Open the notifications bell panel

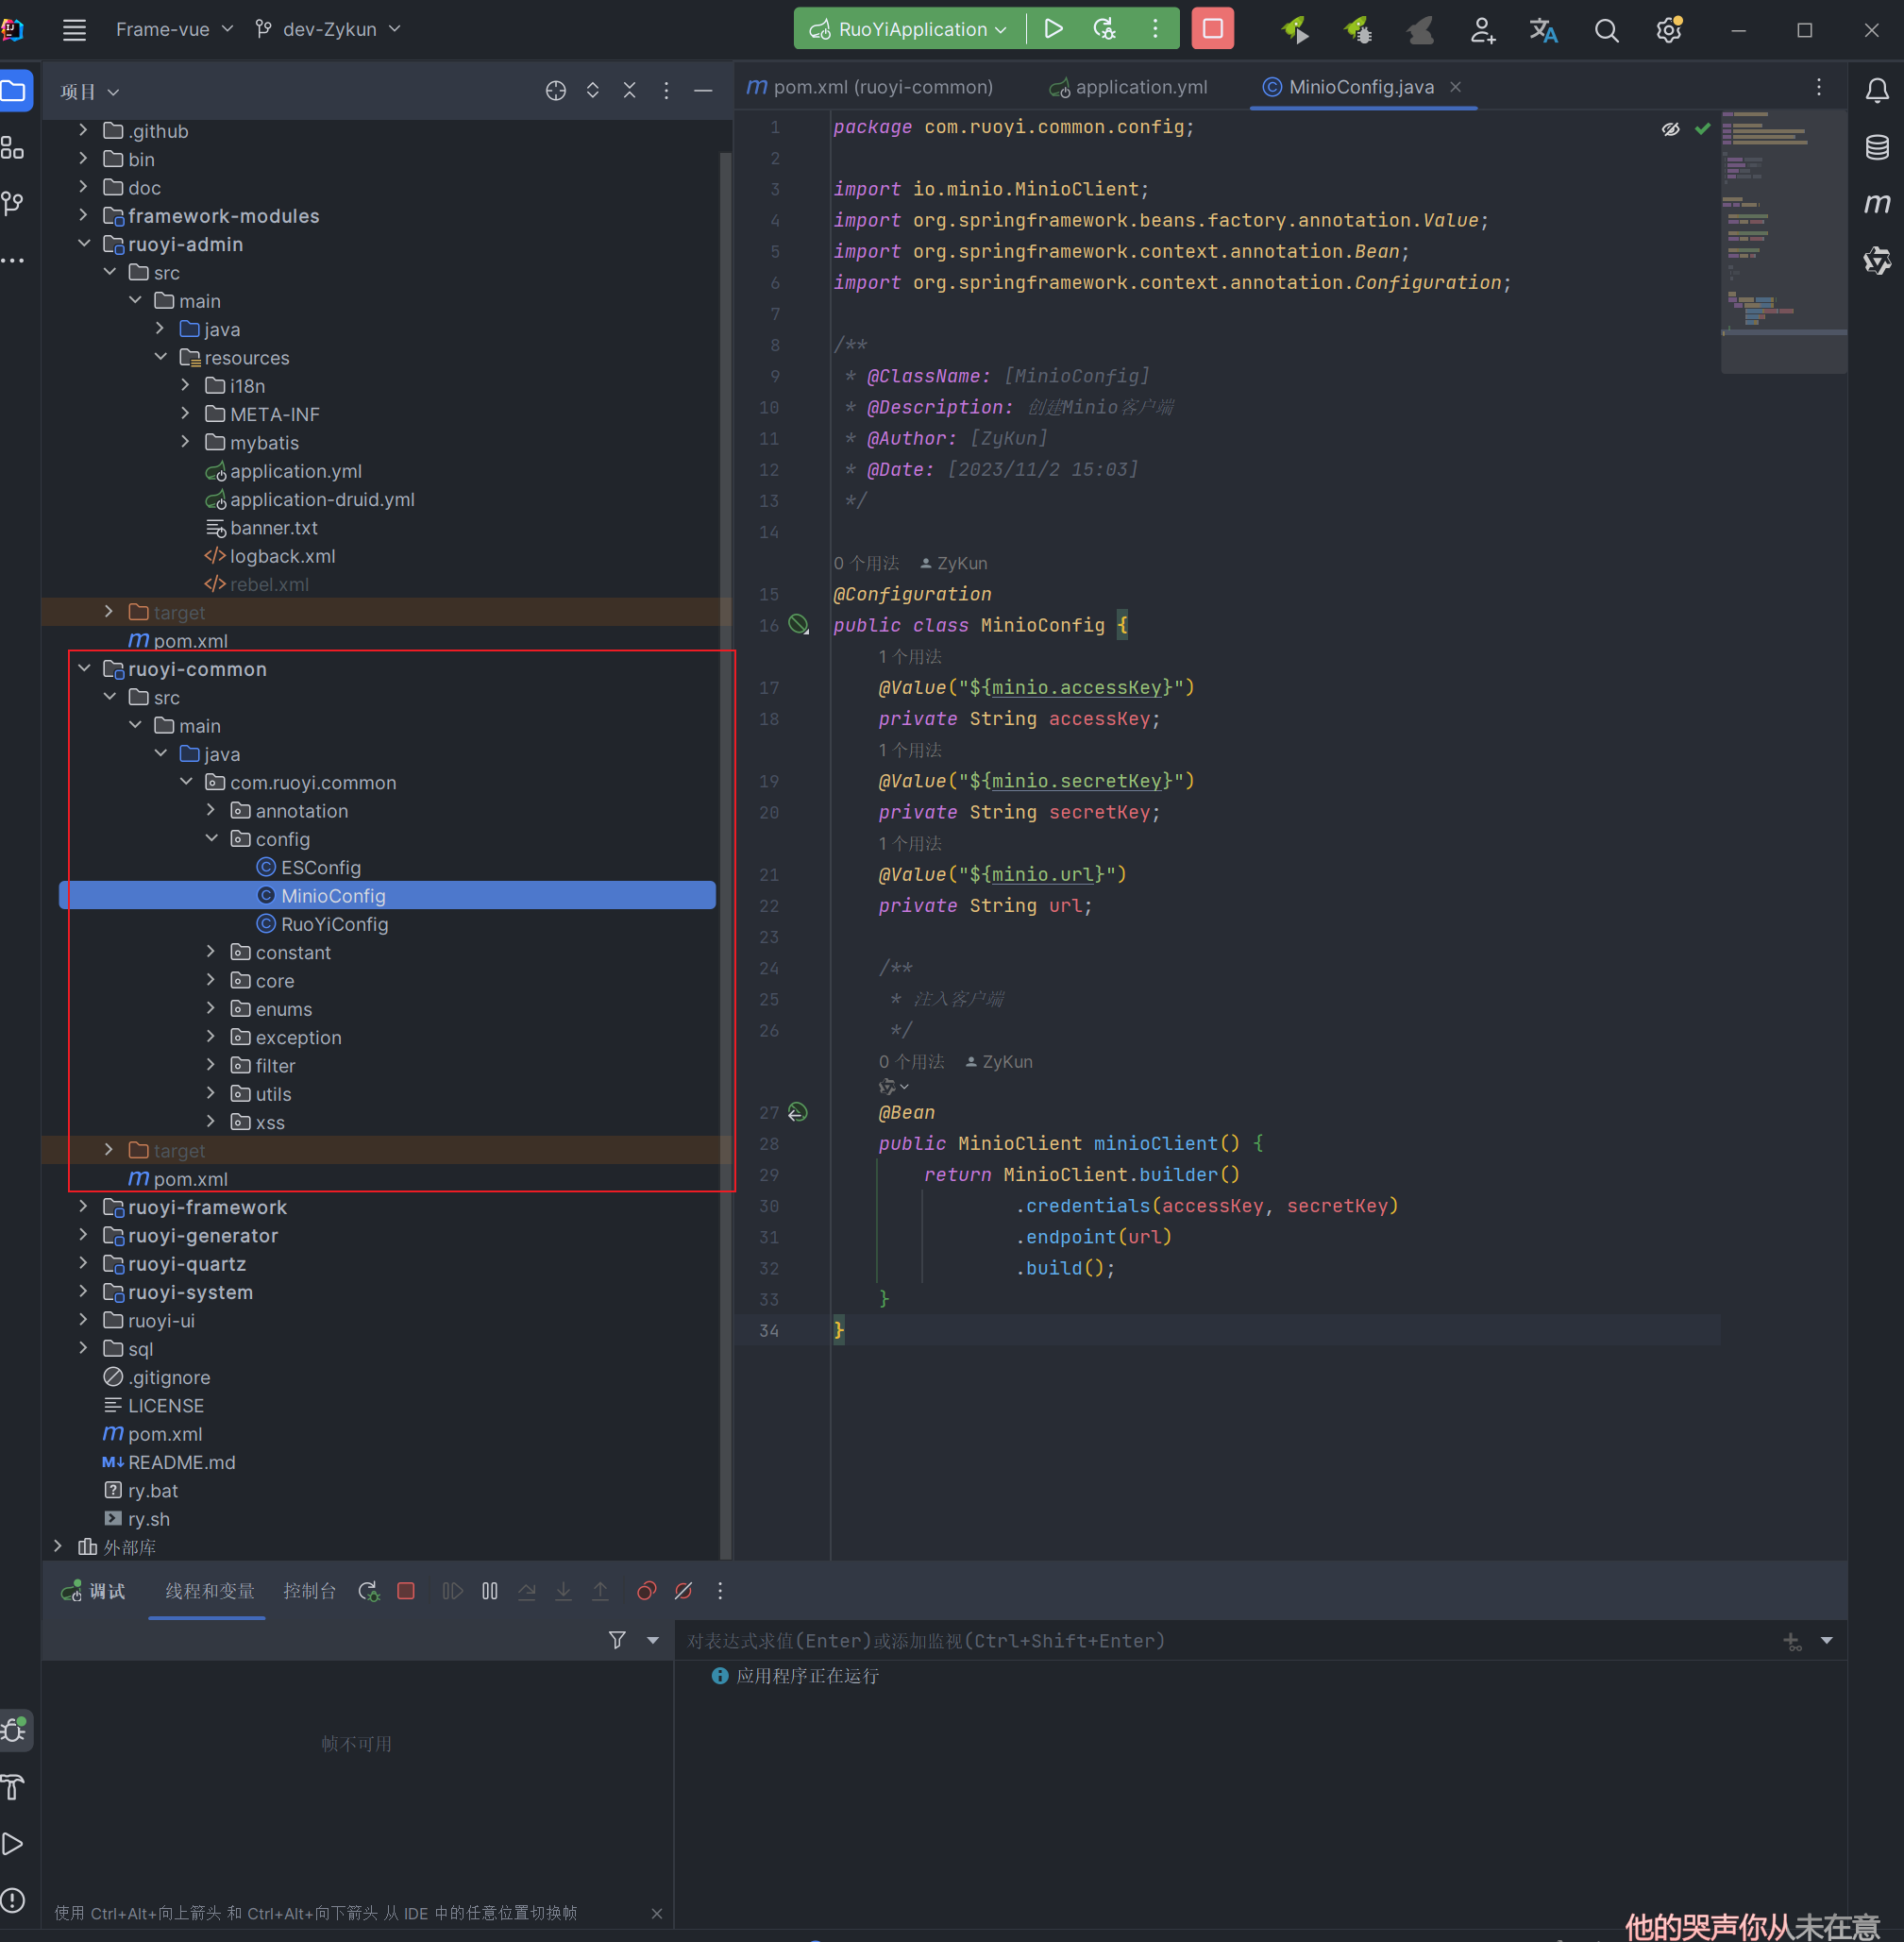coord(1877,91)
